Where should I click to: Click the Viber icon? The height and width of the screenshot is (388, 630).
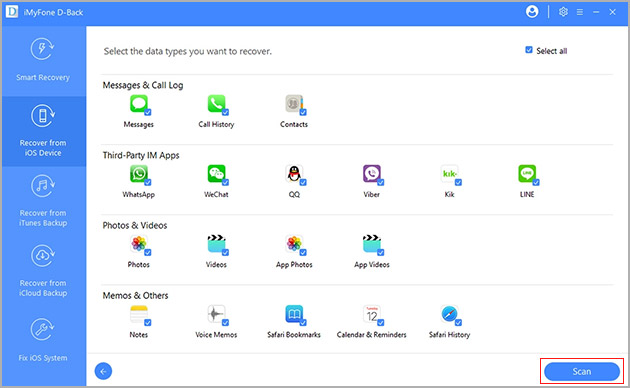[x=372, y=174]
